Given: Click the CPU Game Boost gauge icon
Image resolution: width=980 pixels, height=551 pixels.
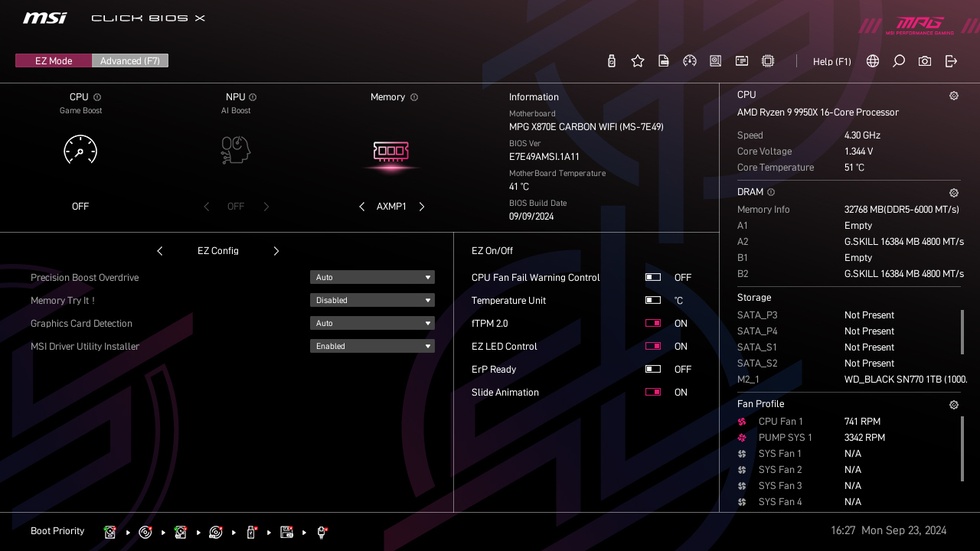Looking at the screenshot, I should pyautogui.click(x=80, y=150).
